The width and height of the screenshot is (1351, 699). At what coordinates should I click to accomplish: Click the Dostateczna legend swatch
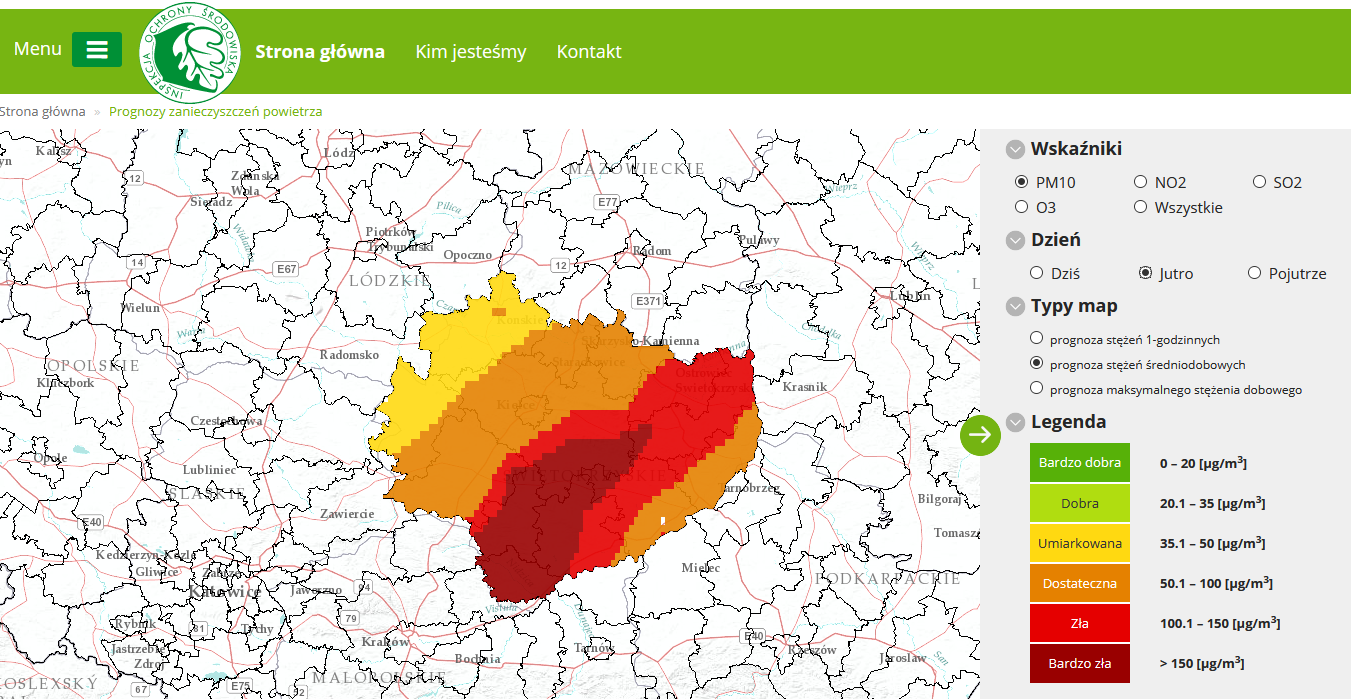click(x=1080, y=583)
